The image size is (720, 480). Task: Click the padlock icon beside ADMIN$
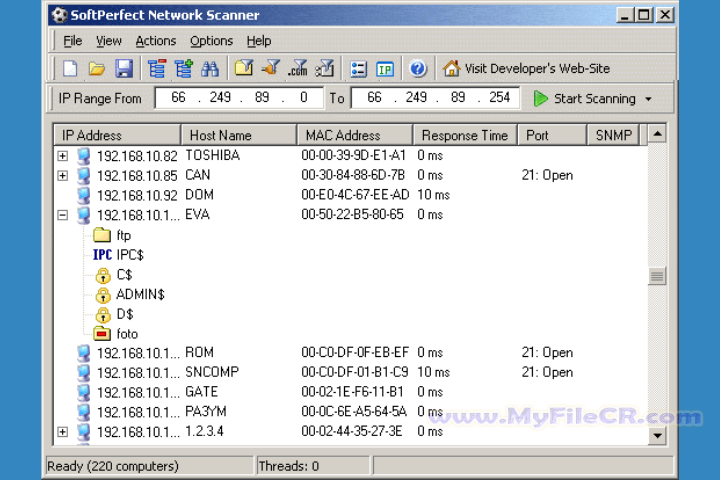coord(103,295)
